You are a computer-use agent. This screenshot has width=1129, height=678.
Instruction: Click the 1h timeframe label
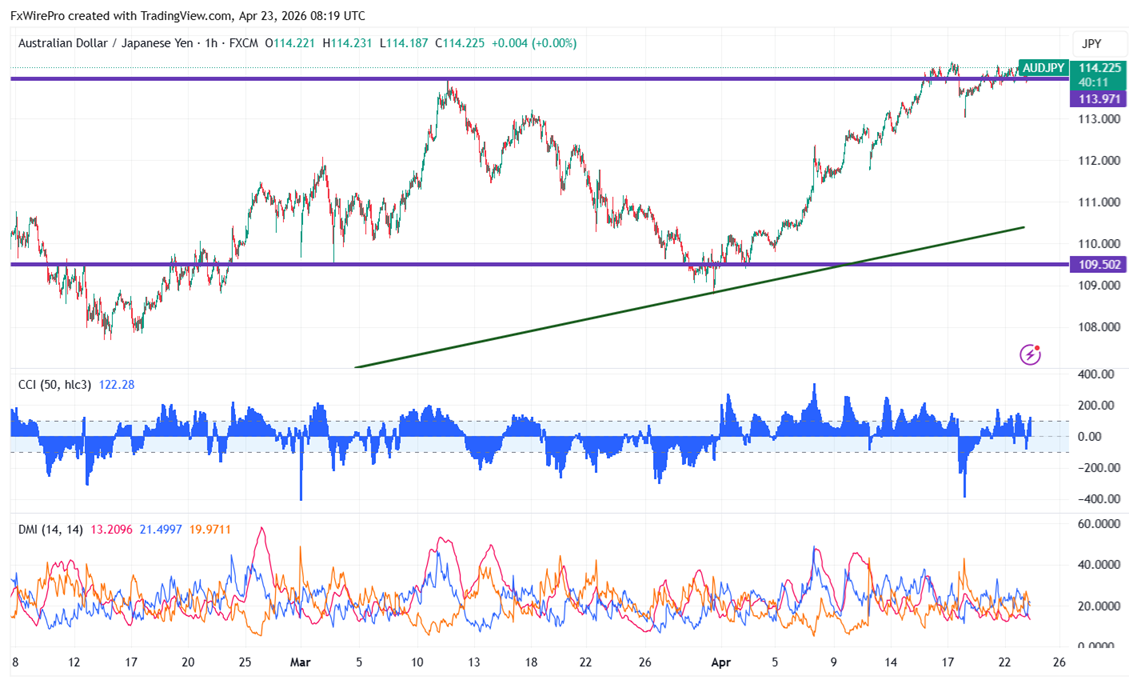click(211, 43)
